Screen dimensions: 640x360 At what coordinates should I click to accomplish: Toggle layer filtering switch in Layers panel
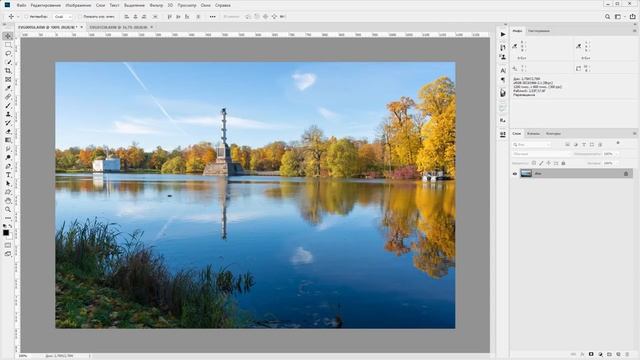[618, 143]
